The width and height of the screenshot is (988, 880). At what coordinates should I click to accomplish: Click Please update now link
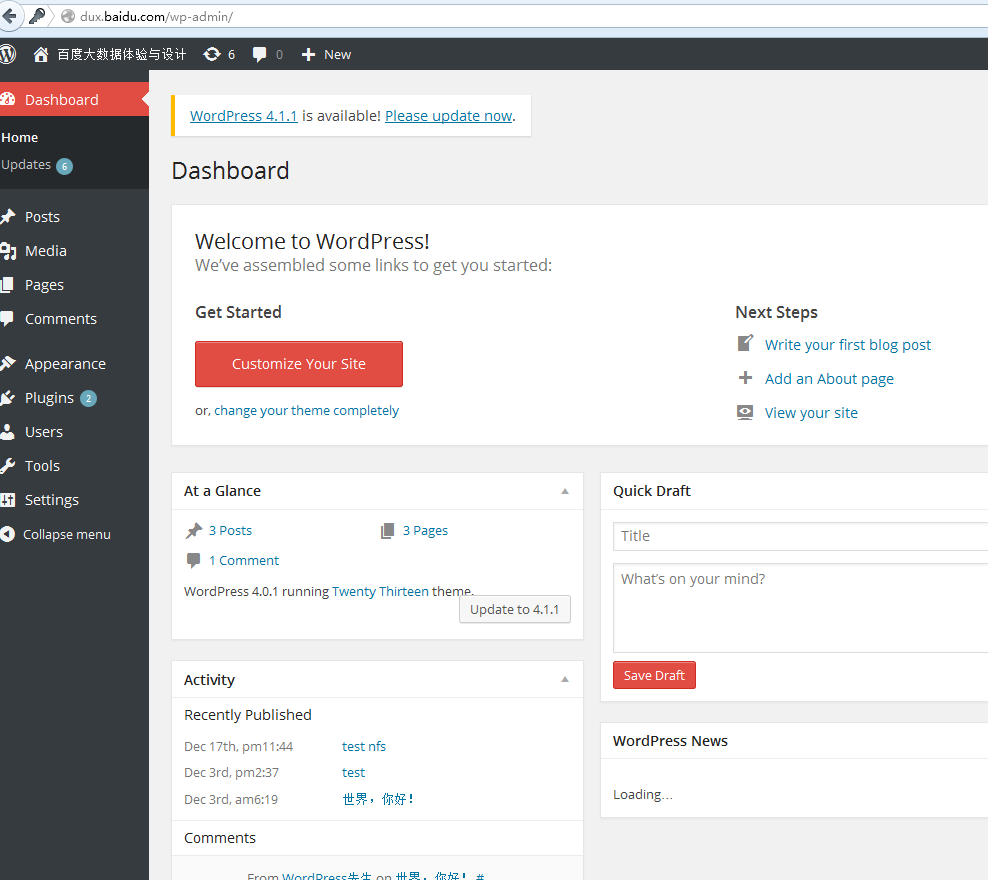coord(449,116)
